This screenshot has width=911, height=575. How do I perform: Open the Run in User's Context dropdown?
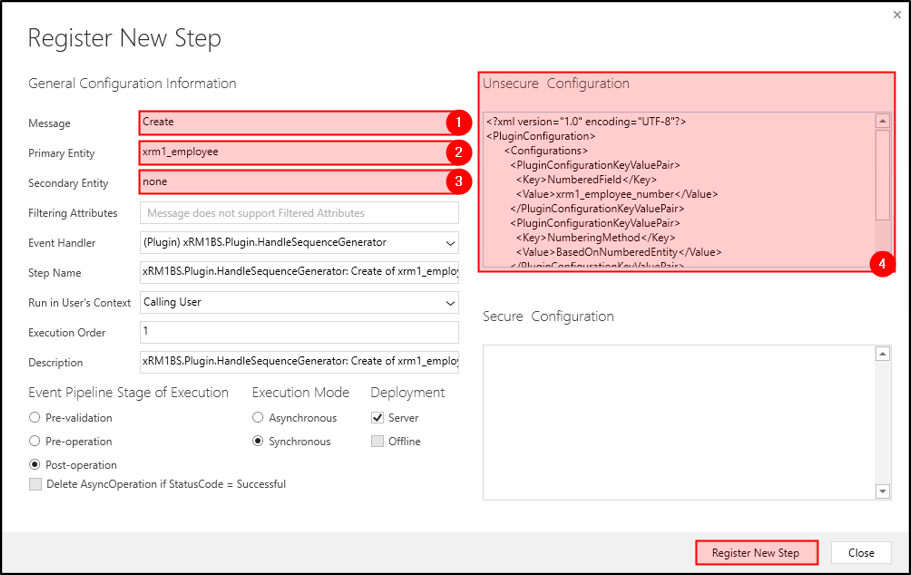tap(447, 302)
